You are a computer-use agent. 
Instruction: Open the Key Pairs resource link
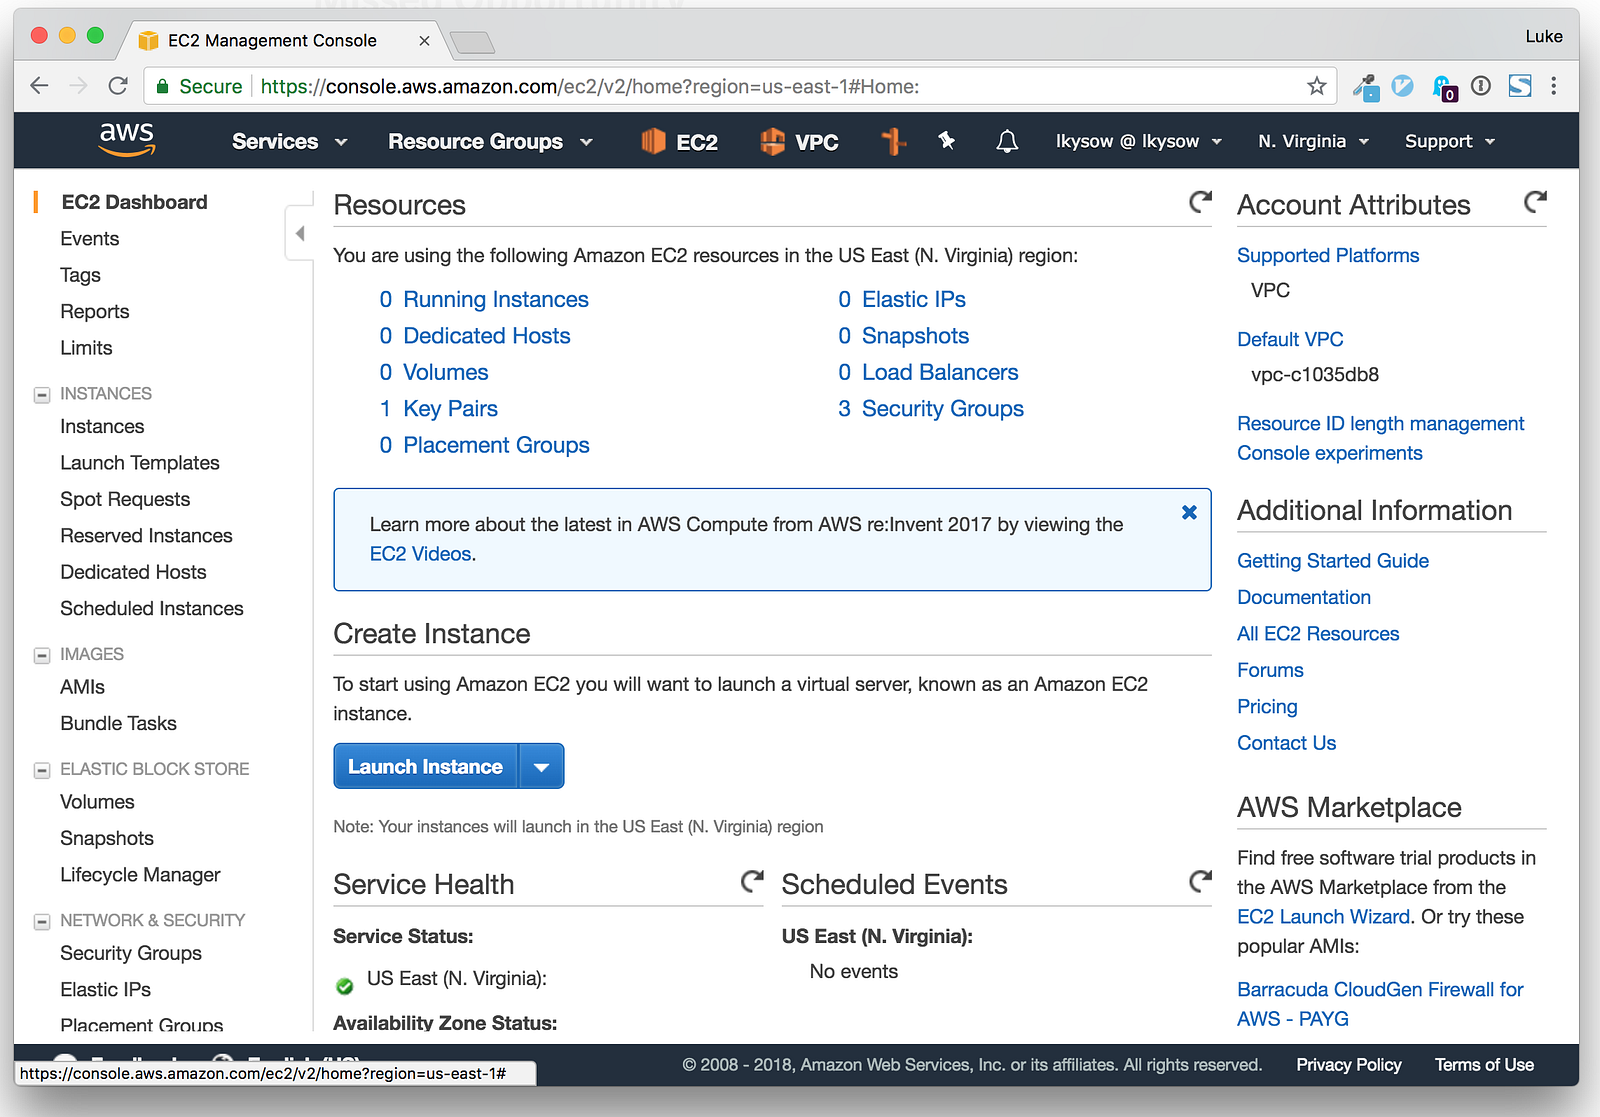coord(450,408)
